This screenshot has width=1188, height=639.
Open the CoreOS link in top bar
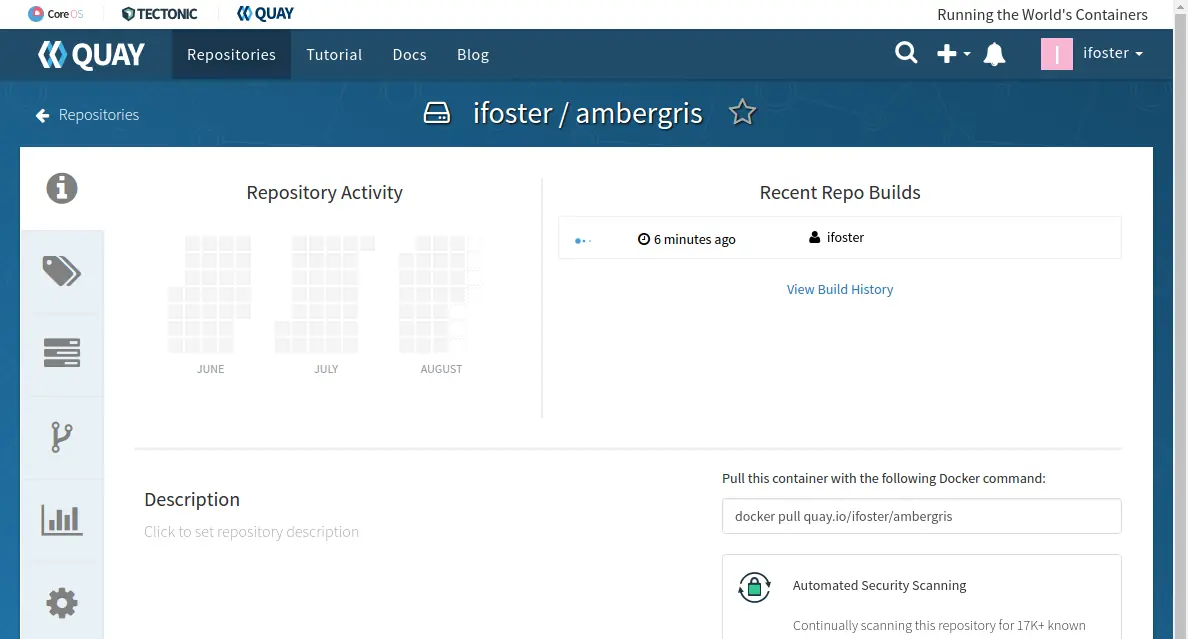coord(55,14)
